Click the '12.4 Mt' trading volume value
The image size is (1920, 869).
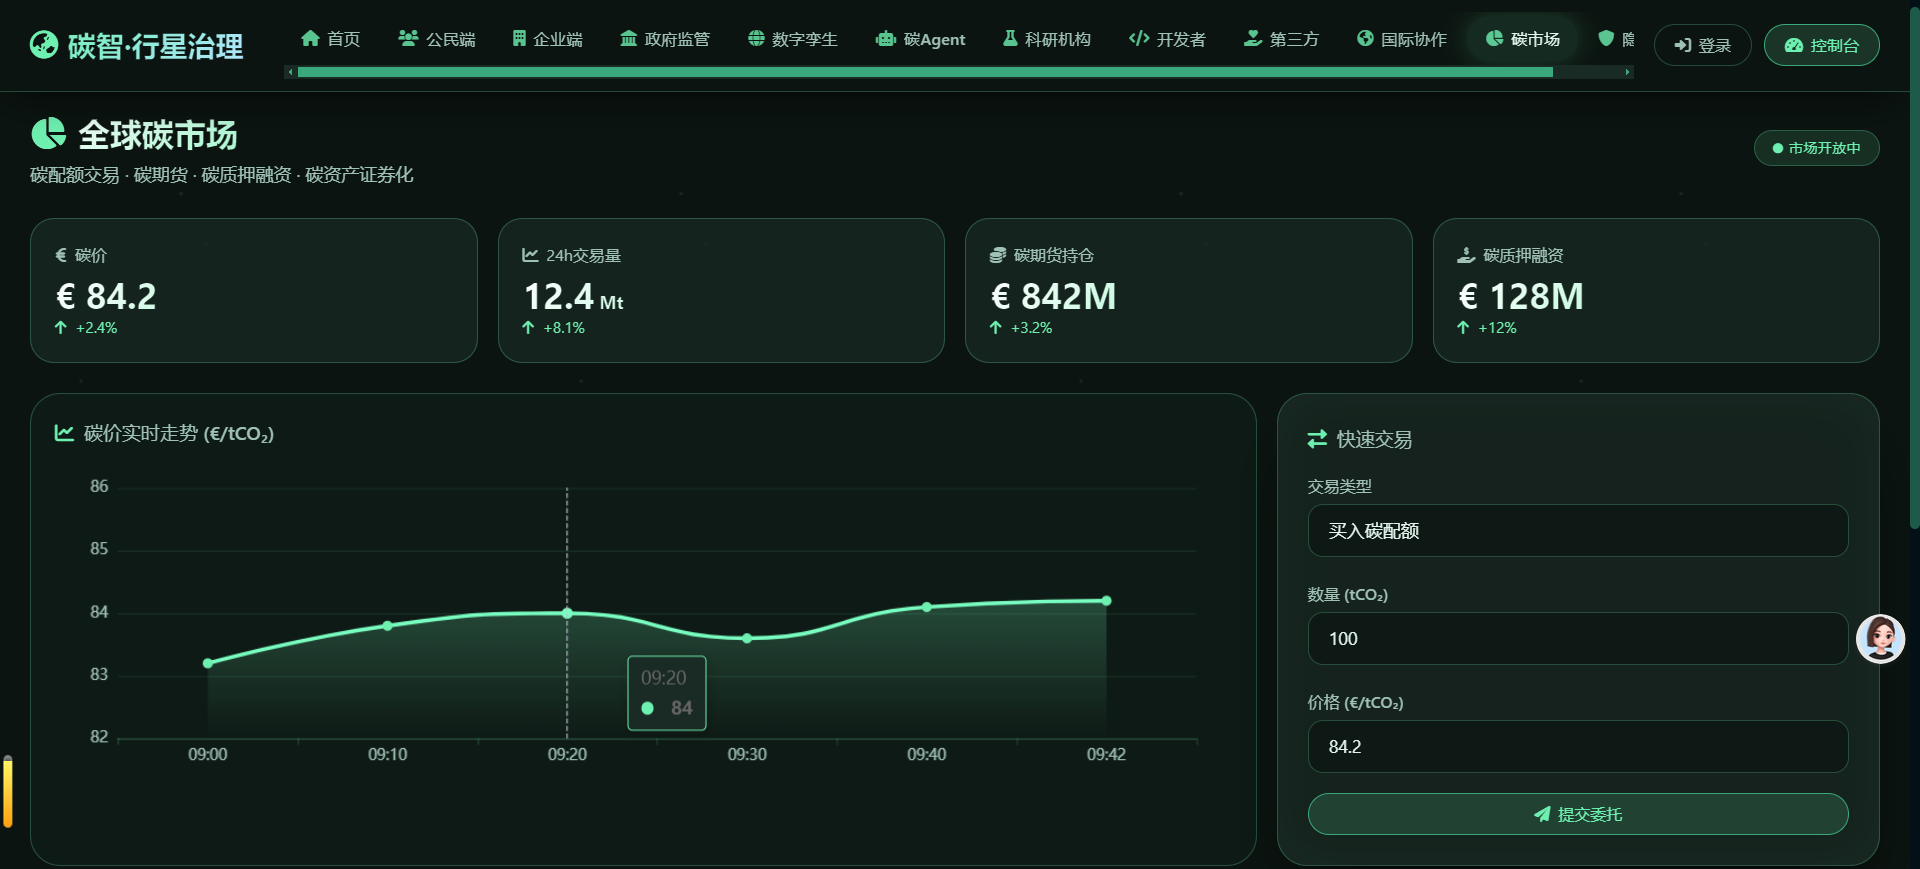click(x=573, y=296)
